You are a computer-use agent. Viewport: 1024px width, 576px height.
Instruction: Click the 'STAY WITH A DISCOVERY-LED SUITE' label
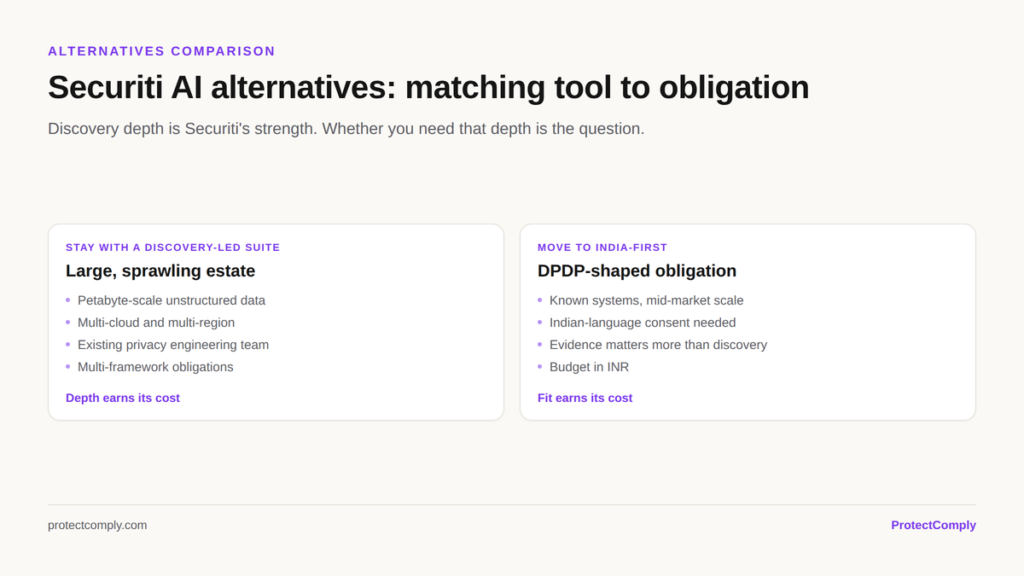coord(172,248)
